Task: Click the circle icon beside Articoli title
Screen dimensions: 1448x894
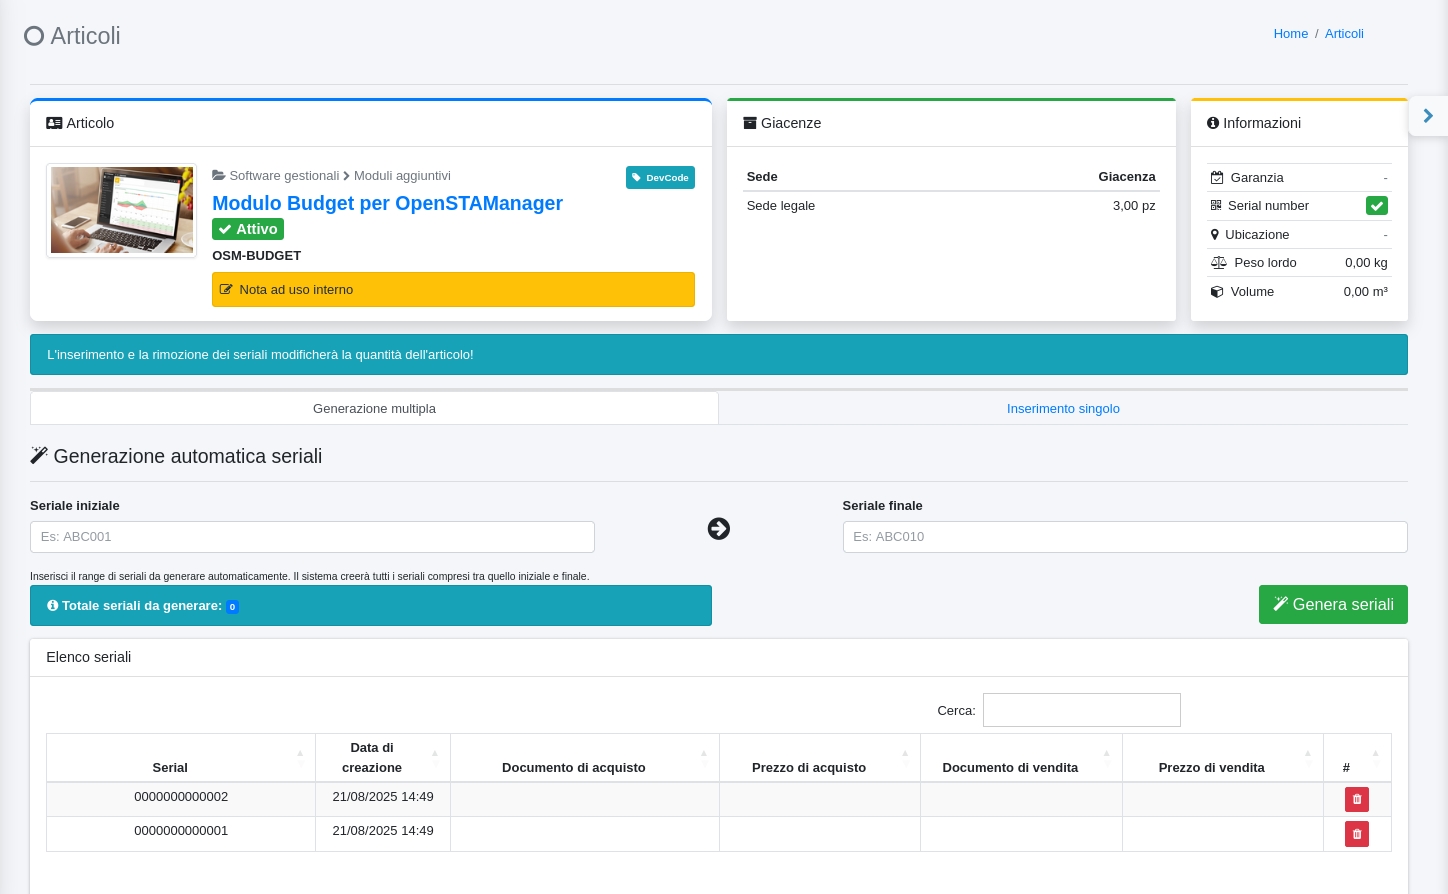Action: [34, 36]
